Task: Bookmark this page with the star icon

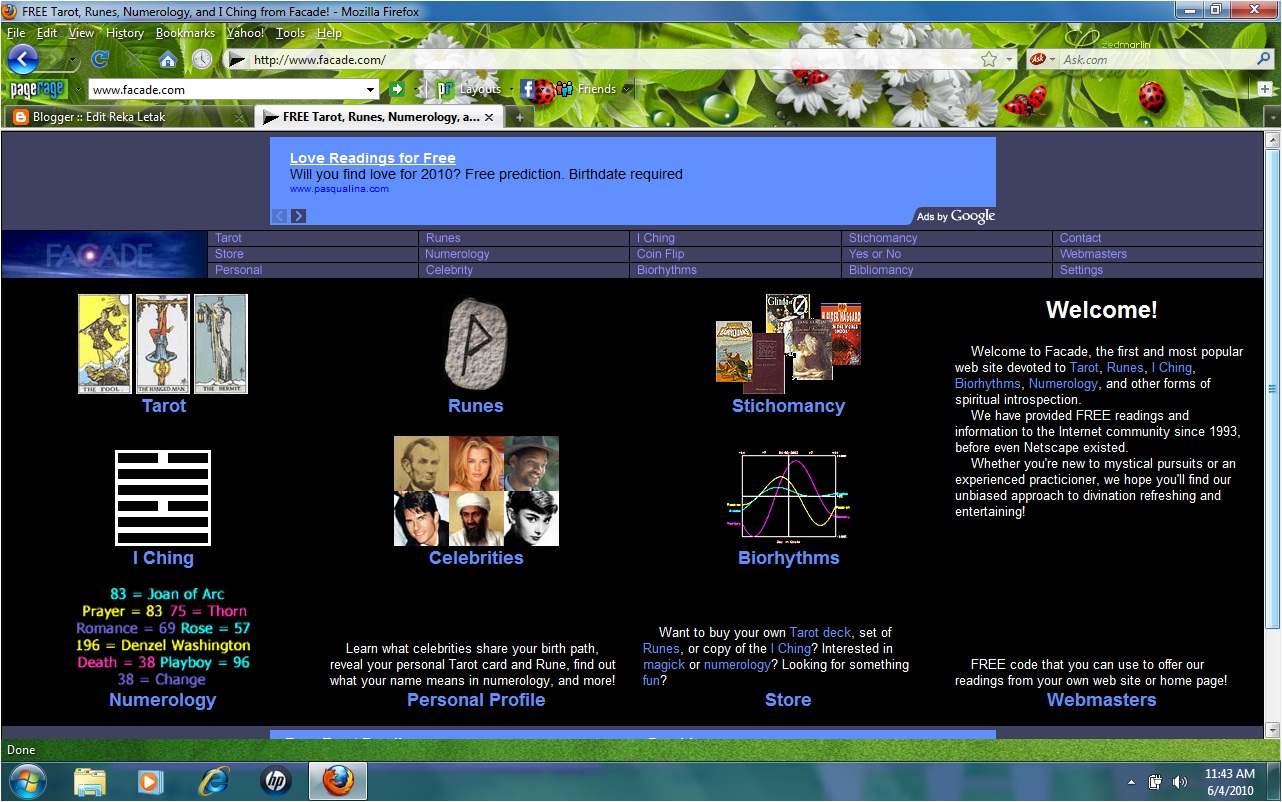Action: (x=989, y=60)
